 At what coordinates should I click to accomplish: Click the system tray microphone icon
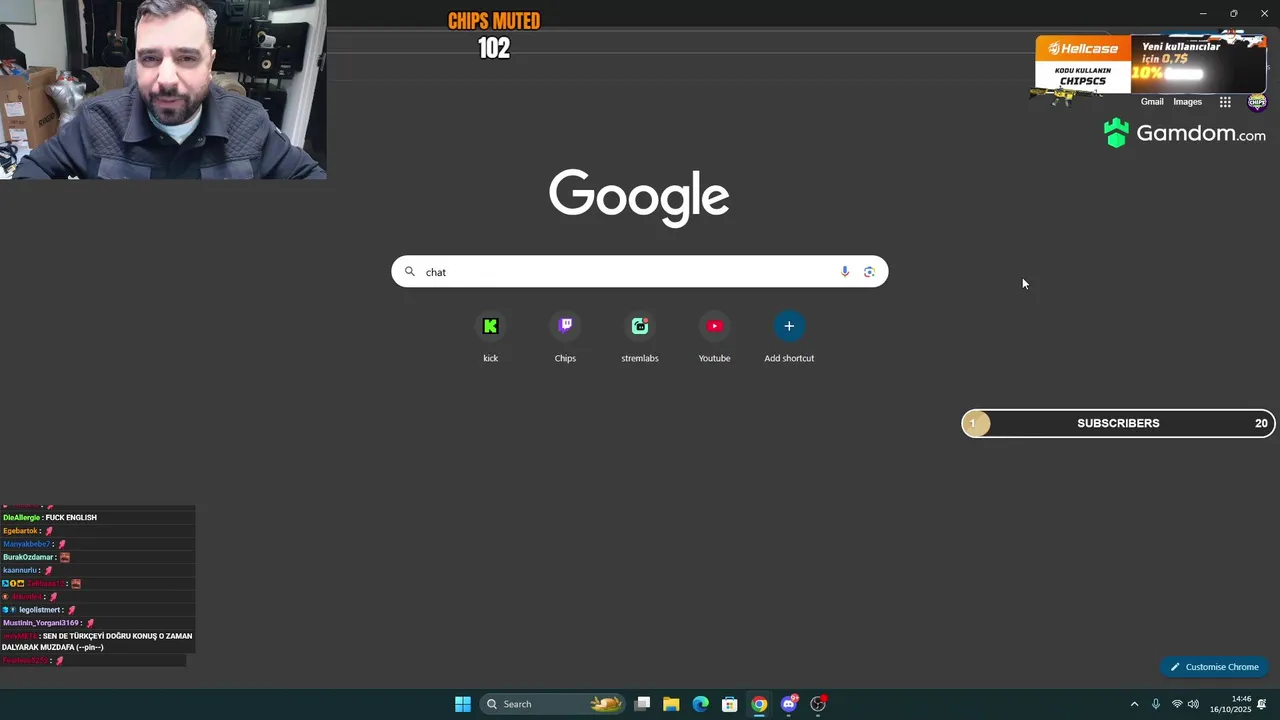pyautogui.click(x=1156, y=704)
